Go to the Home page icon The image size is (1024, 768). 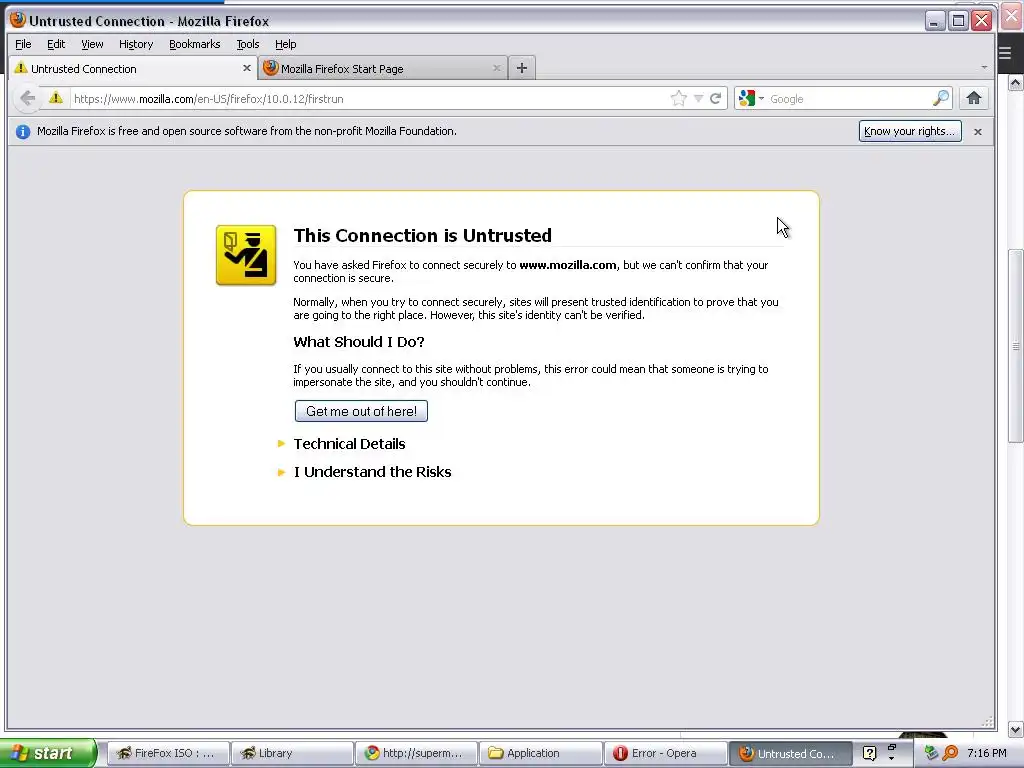point(974,99)
